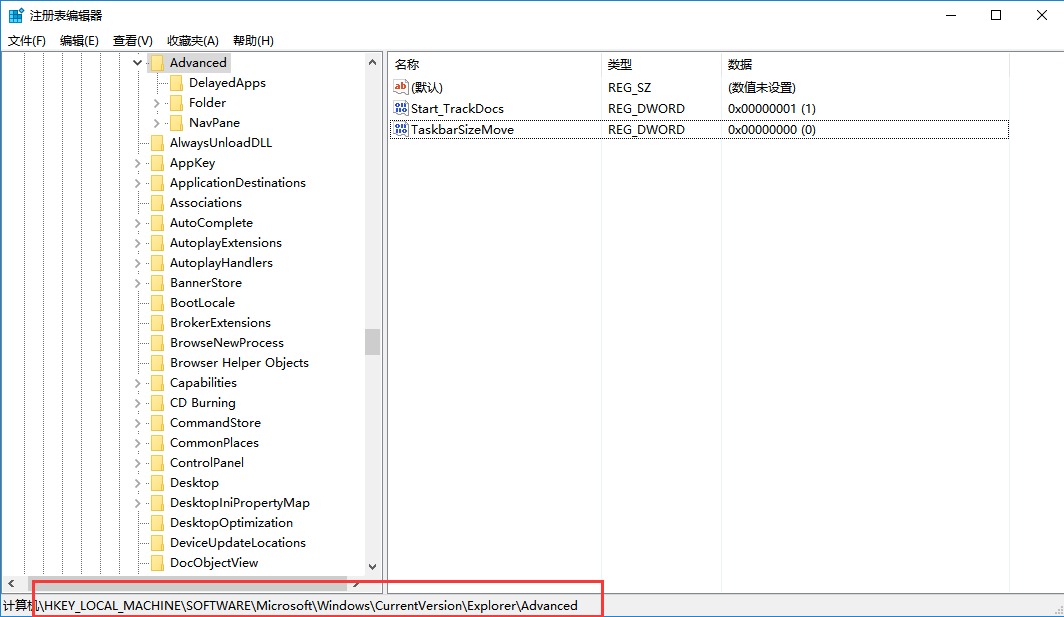
Task: Click the Start_TrackDocs DWORD value icon
Action: coord(401,108)
